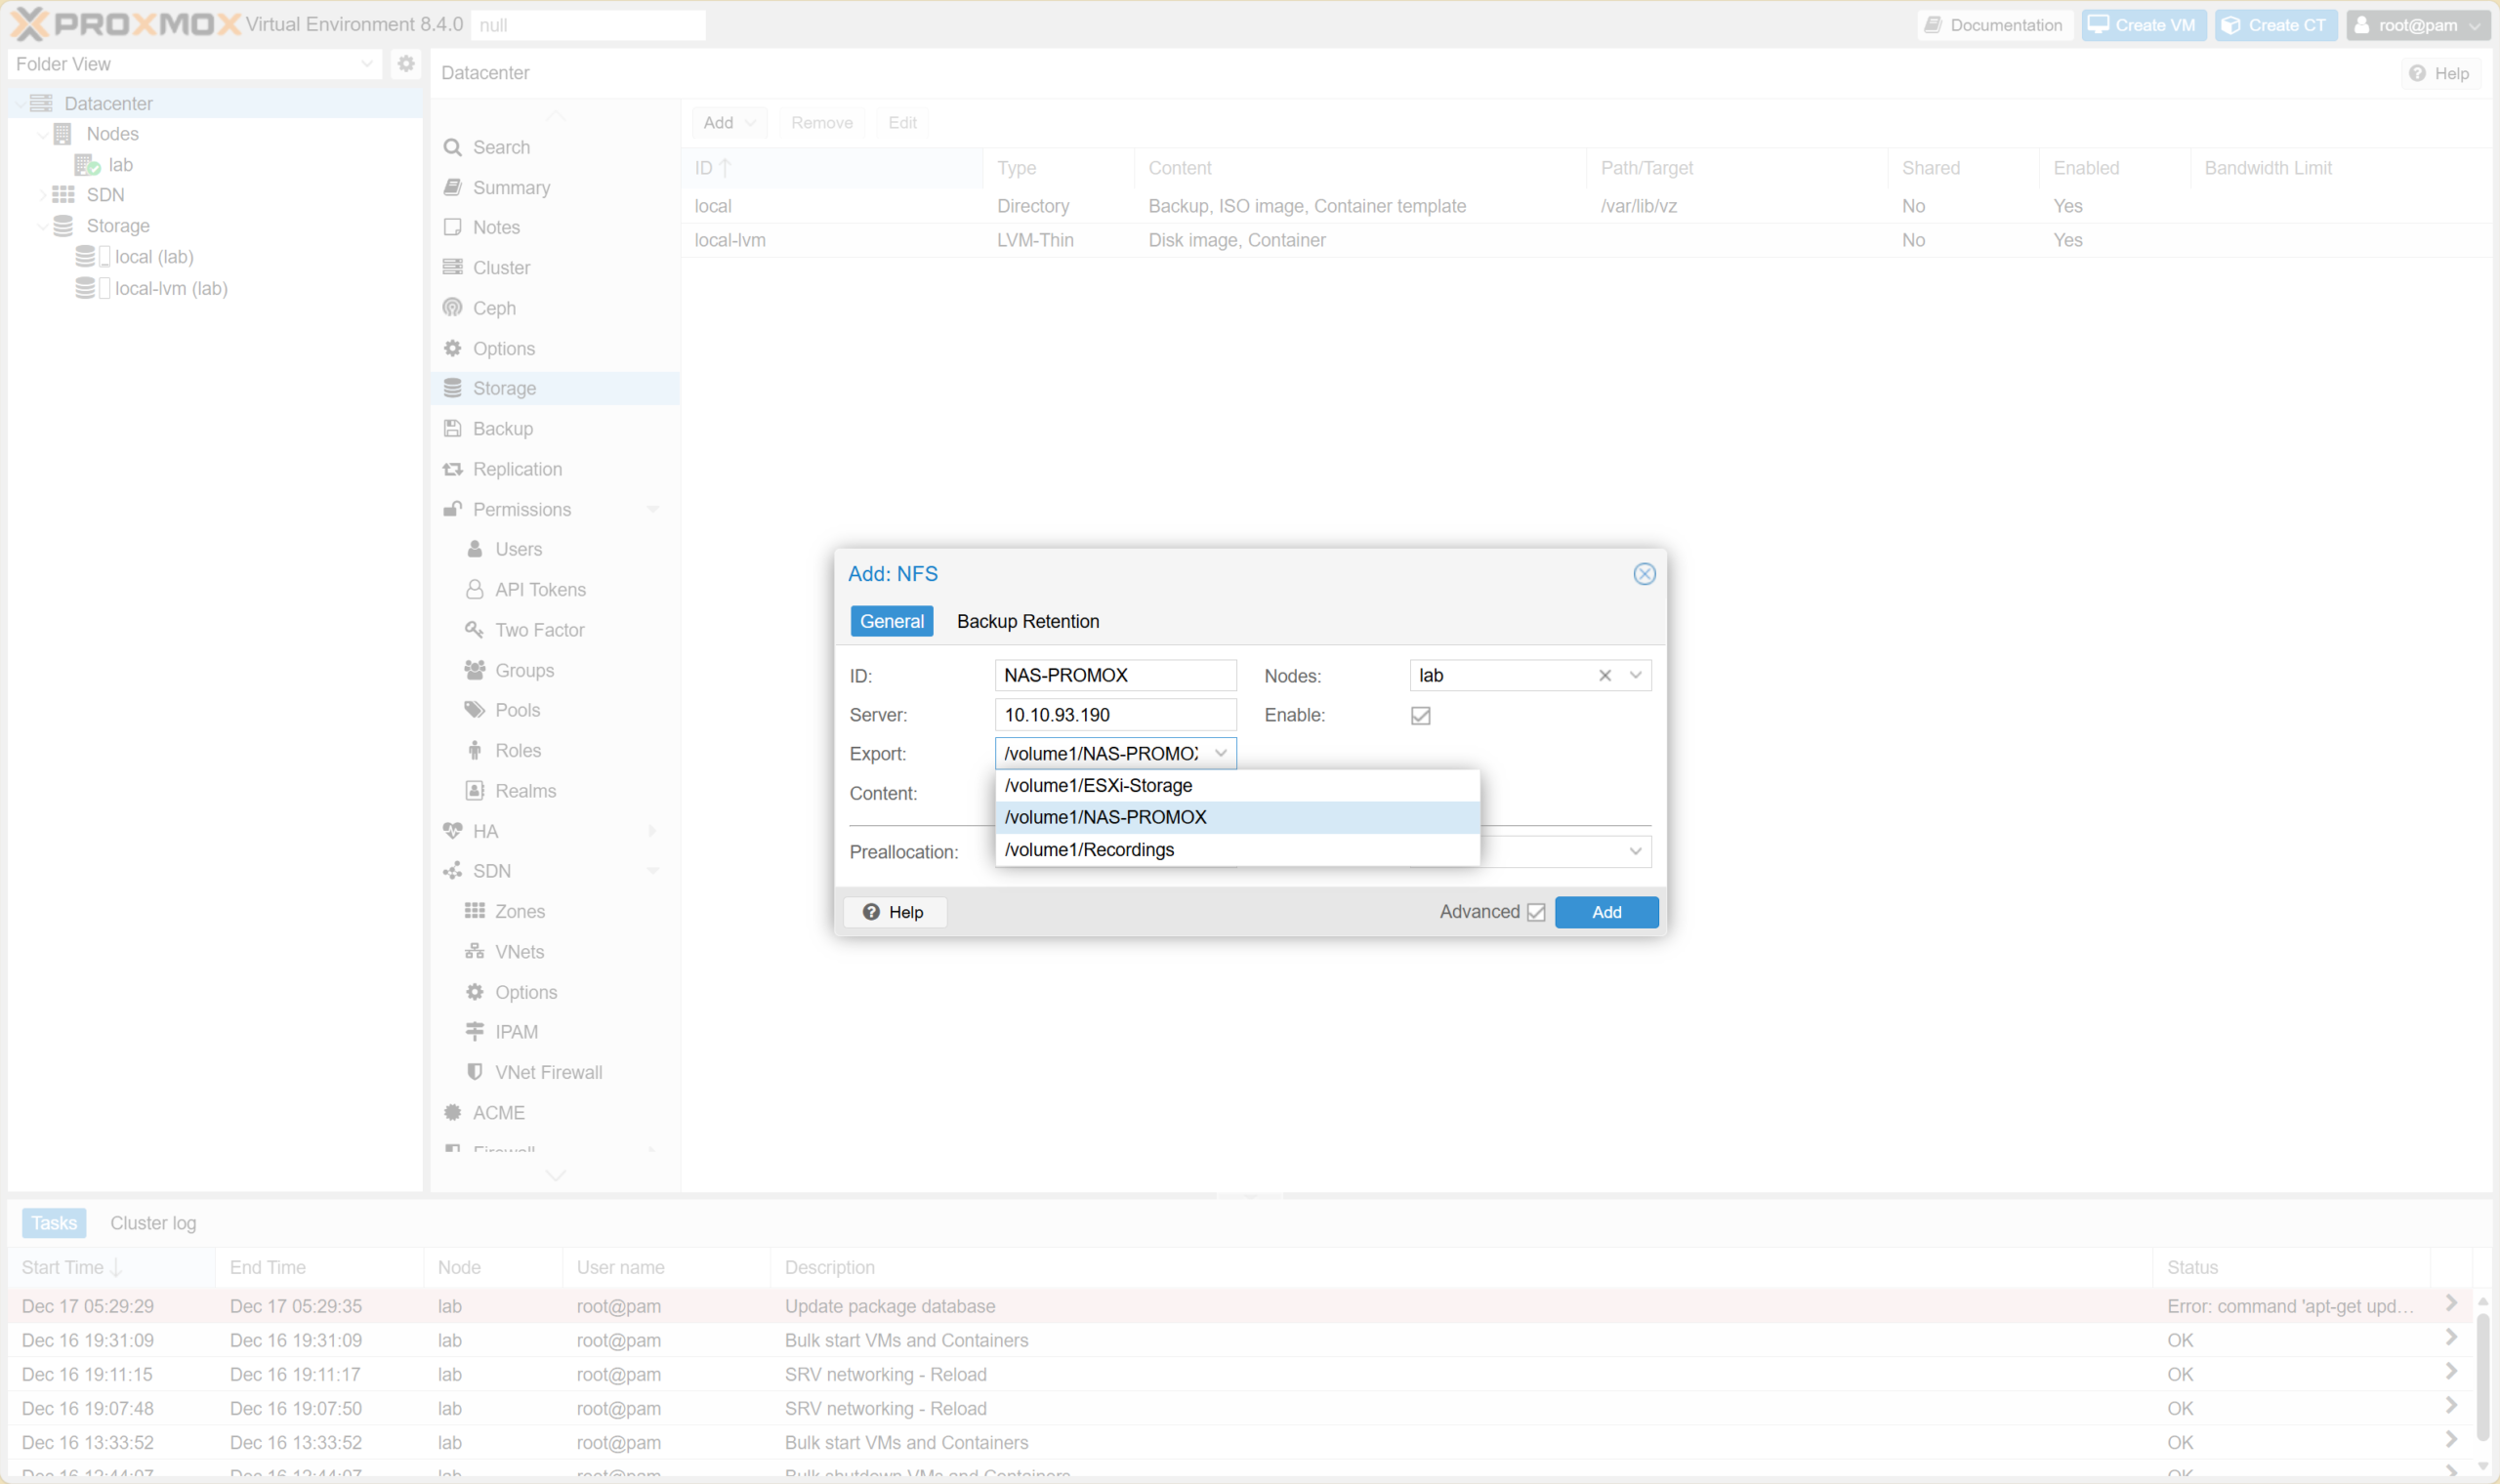Click inside the Server address field

pos(1115,714)
